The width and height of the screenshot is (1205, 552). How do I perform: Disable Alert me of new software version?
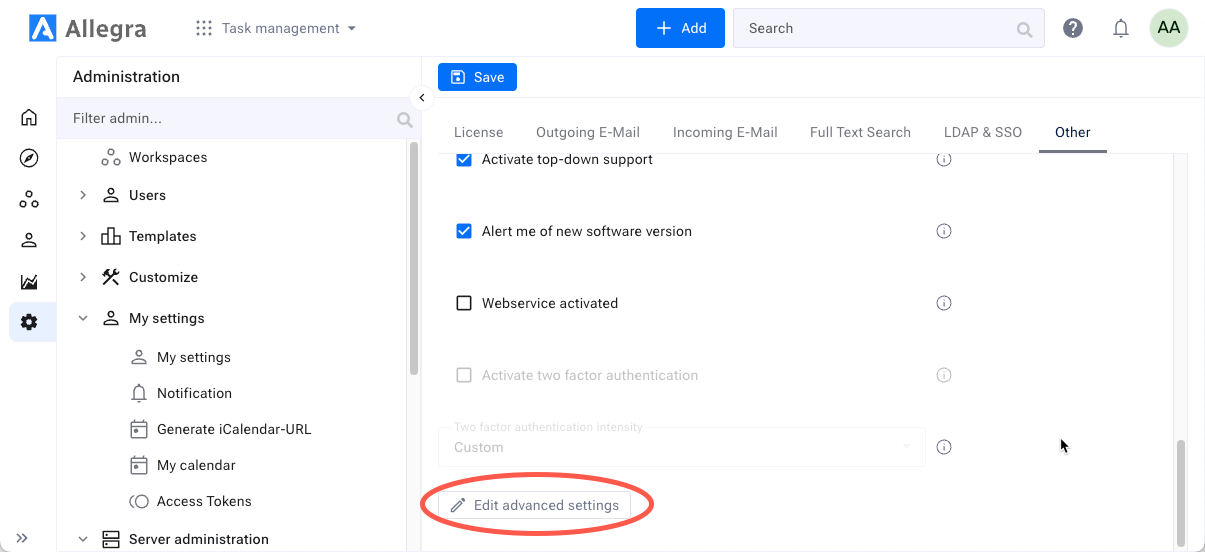click(464, 231)
